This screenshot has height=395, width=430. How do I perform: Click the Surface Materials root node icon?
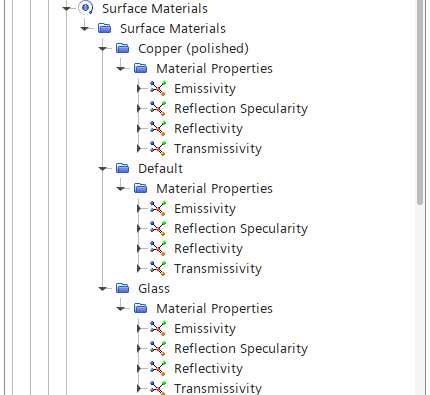pyautogui.click(x=86, y=8)
